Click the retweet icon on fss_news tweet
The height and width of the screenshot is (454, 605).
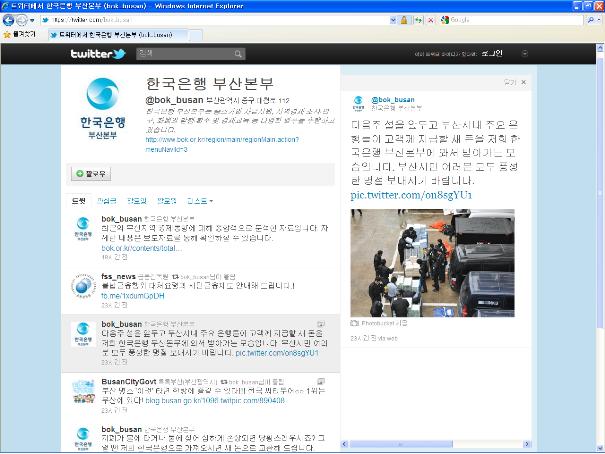[x=175, y=277]
